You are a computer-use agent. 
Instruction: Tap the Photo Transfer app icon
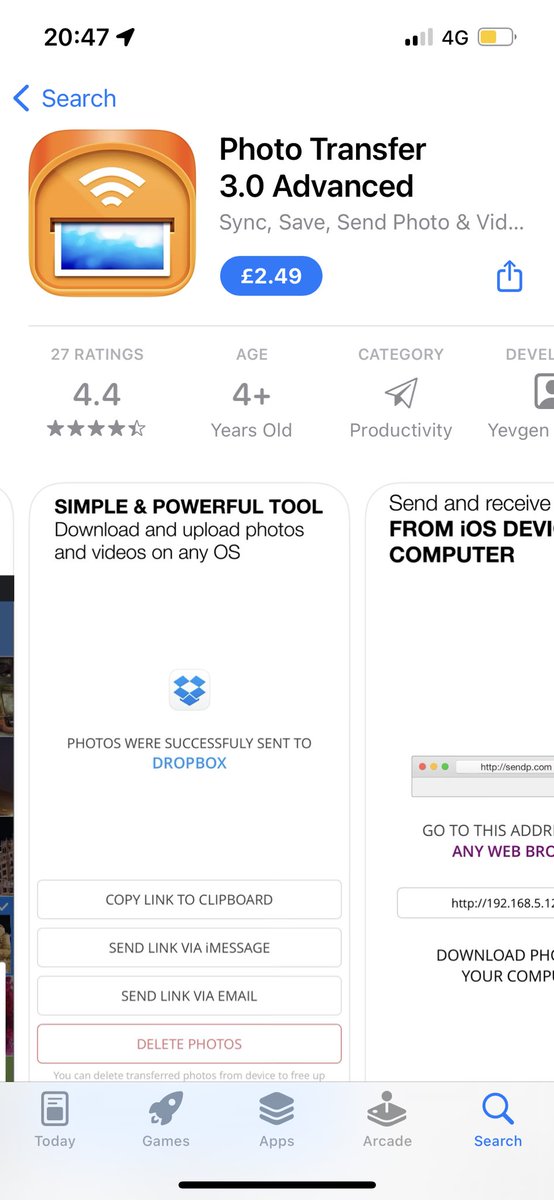point(113,214)
